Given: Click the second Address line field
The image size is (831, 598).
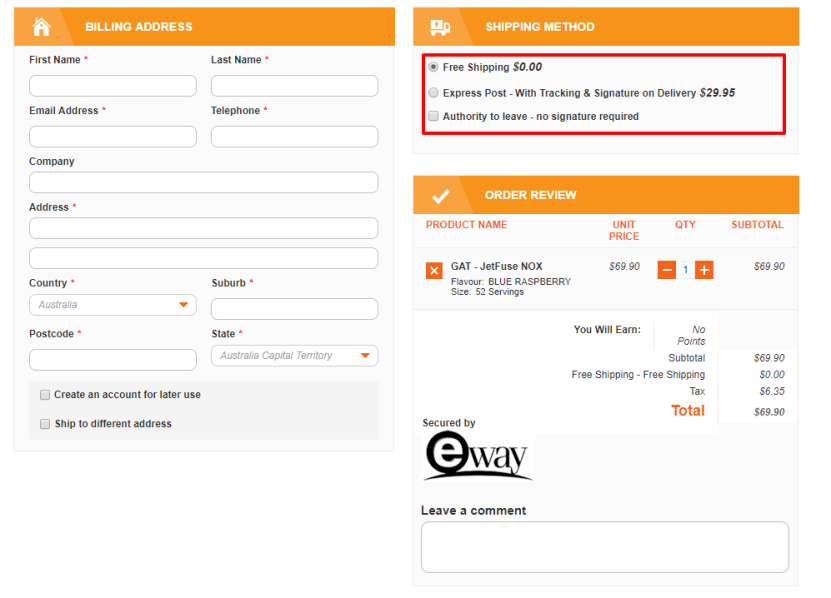Looking at the screenshot, I should (x=204, y=258).
